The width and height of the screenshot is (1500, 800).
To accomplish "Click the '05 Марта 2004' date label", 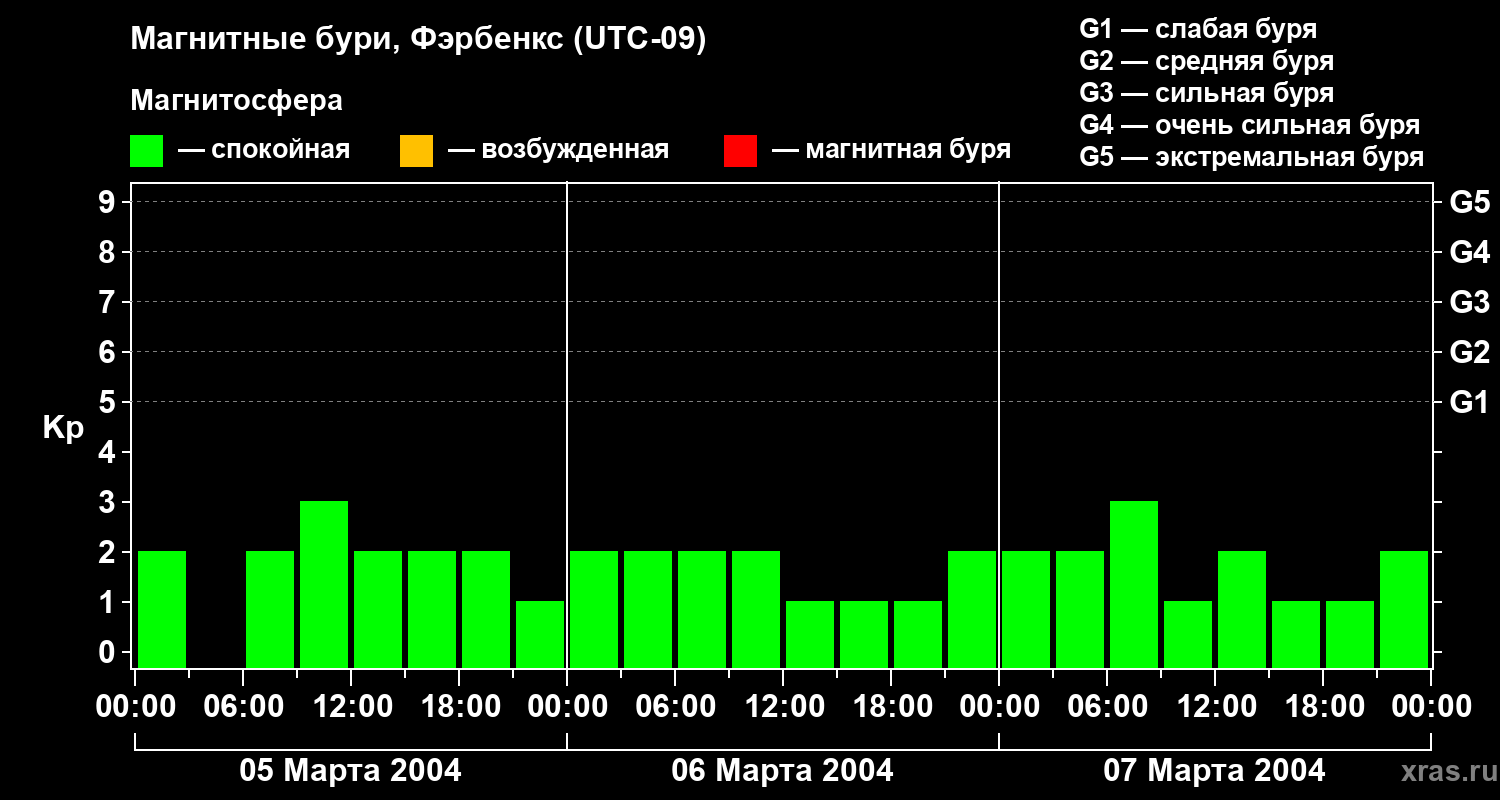I will pos(350,771).
